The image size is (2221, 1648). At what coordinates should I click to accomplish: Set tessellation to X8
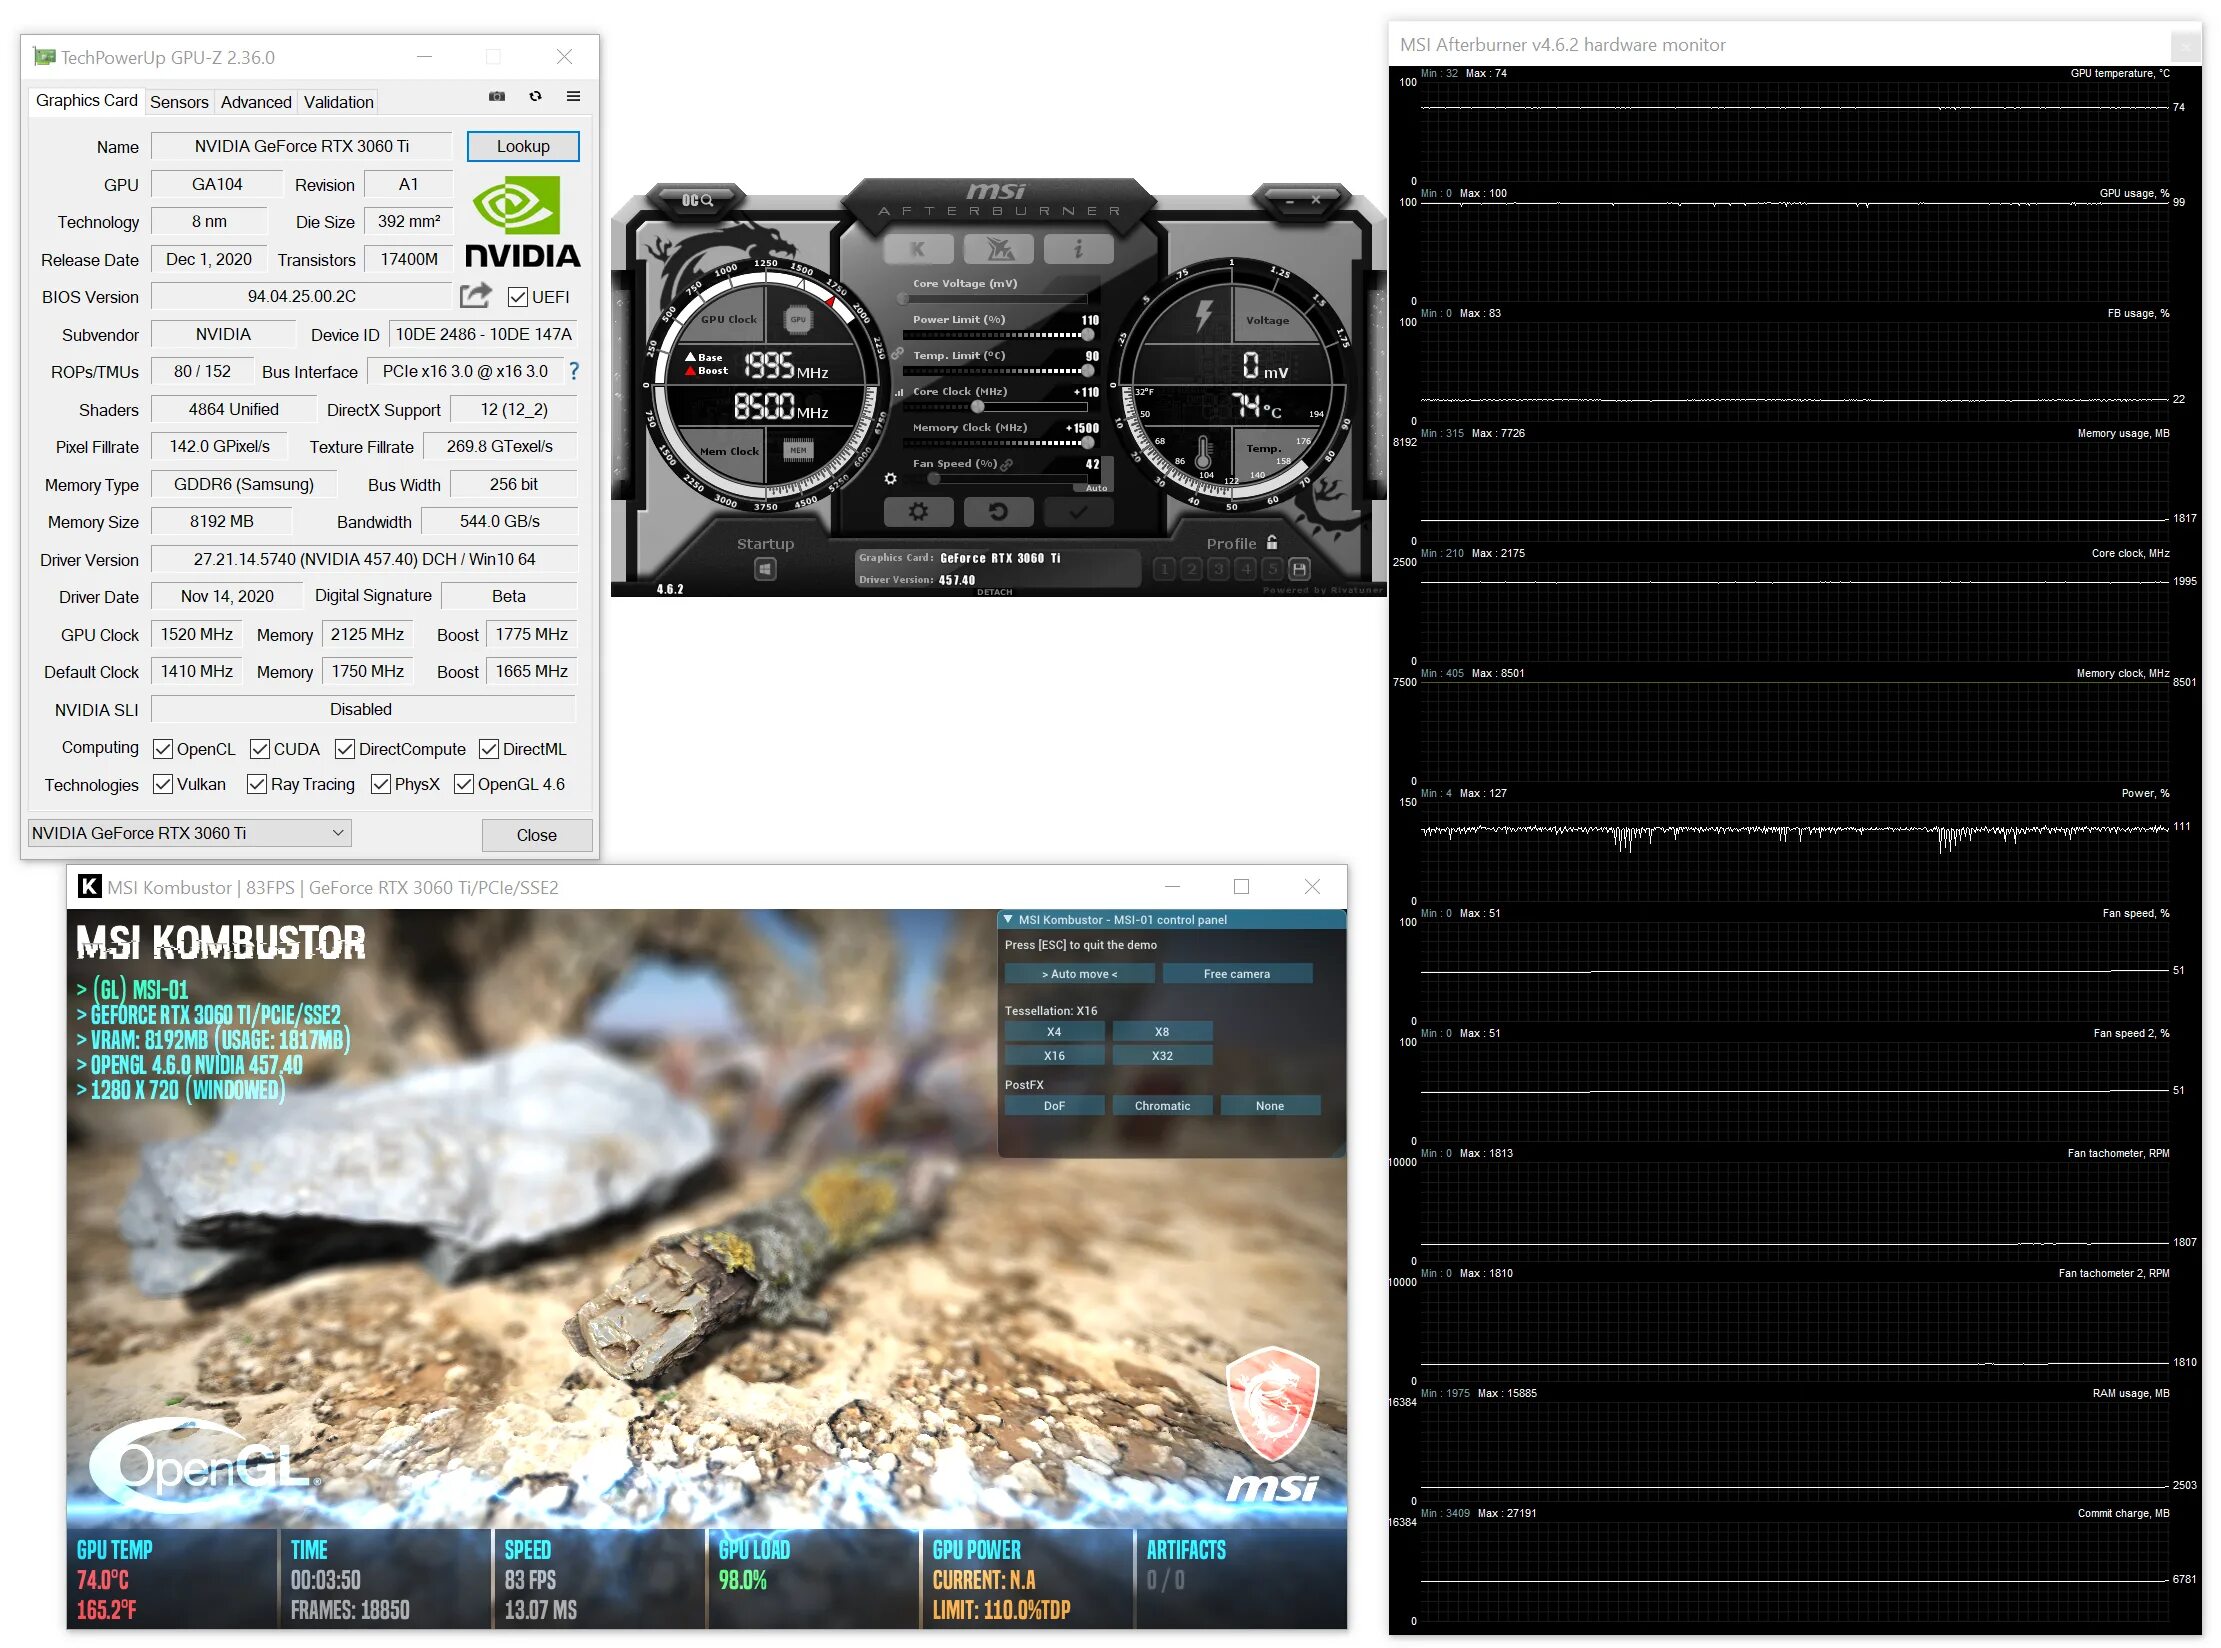[x=1162, y=1031]
